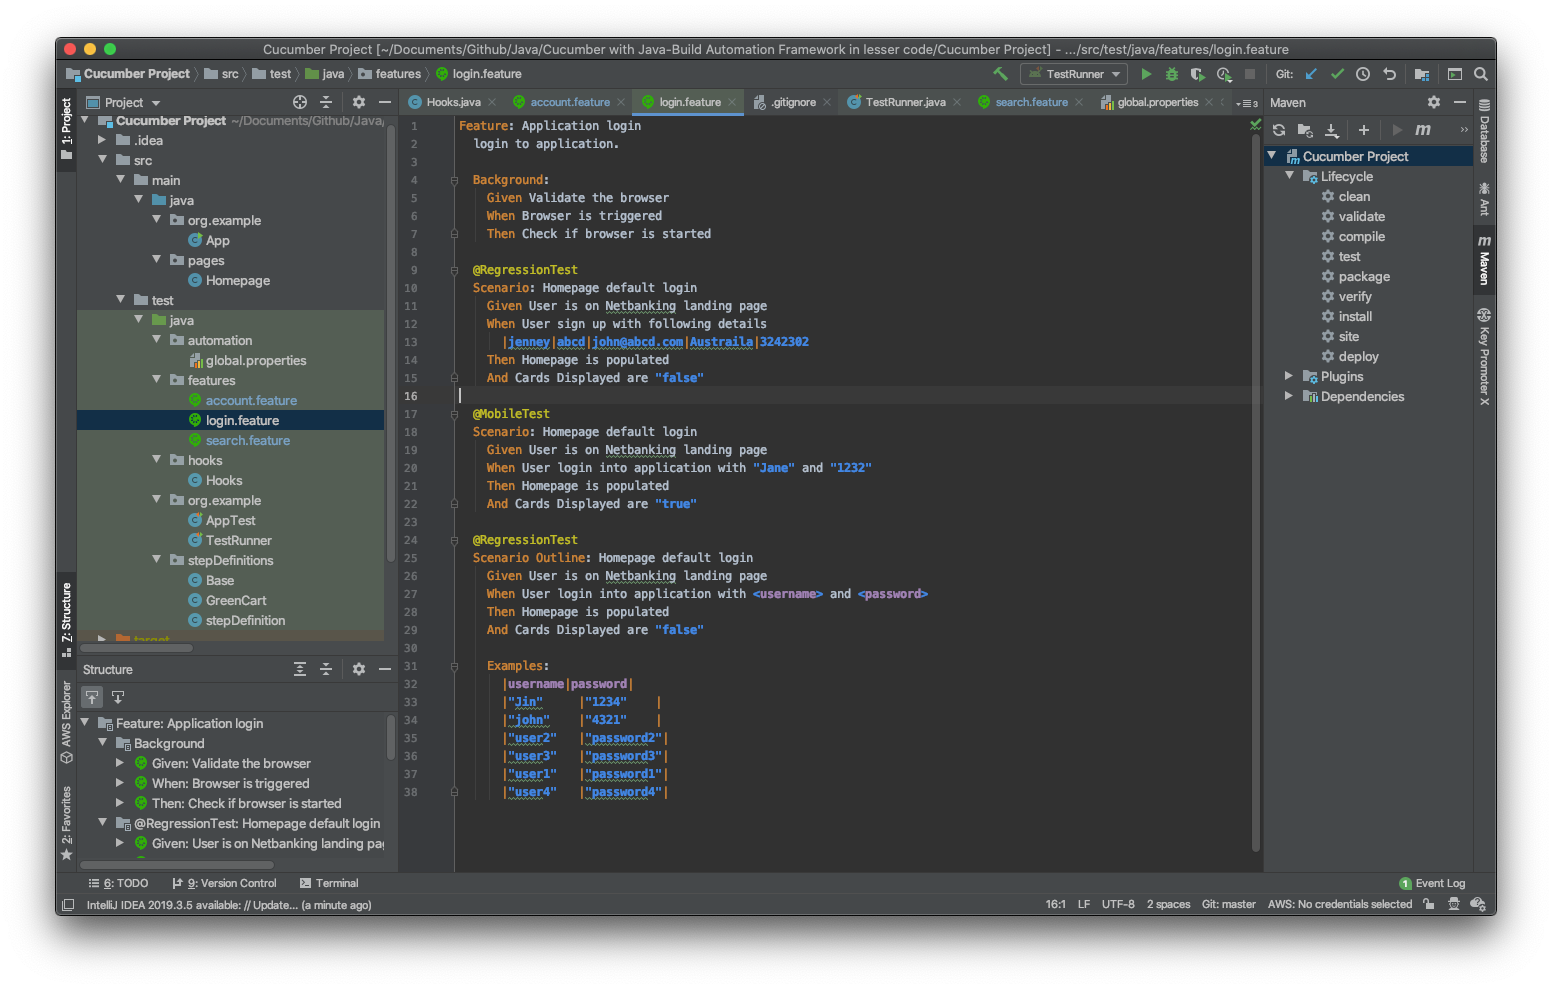Viewport: 1552px width, 989px height.
Task: Click the Git update project arrow
Action: point(1311,74)
